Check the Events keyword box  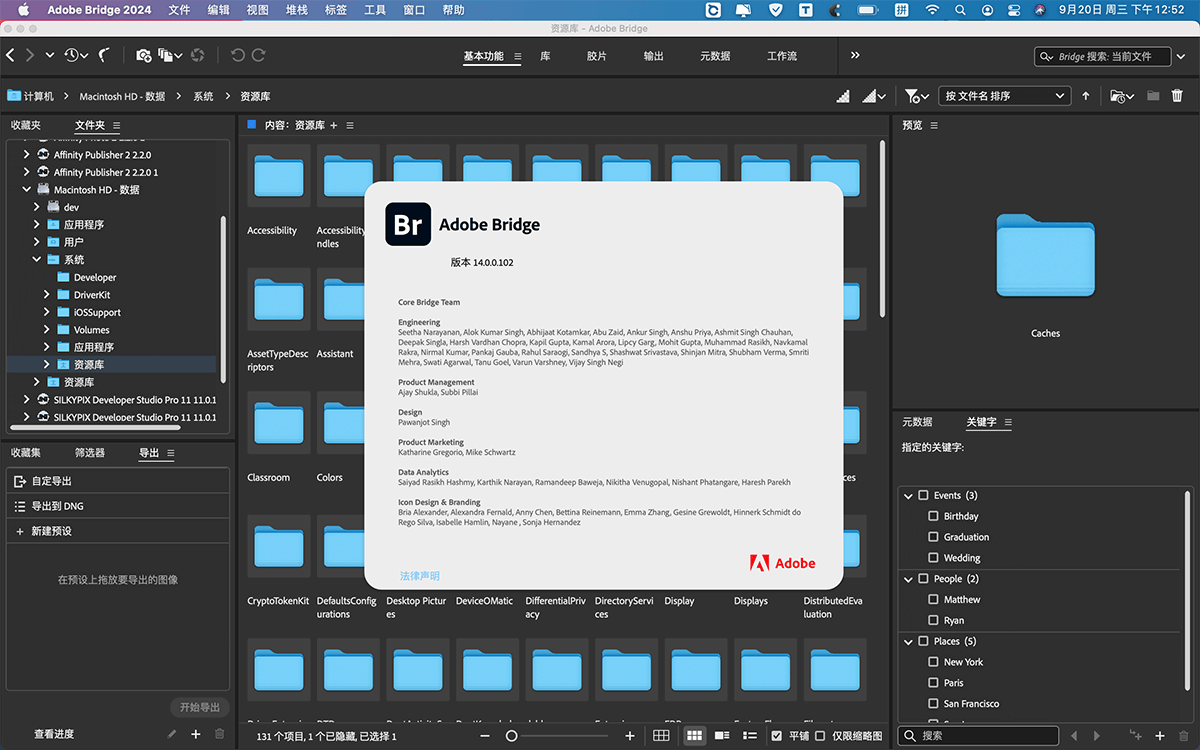tap(924, 496)
